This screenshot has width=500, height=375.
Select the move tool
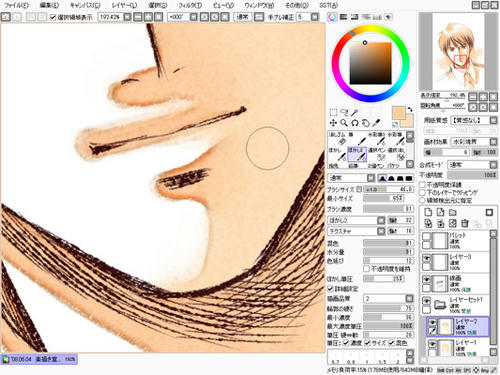[333, 123]
